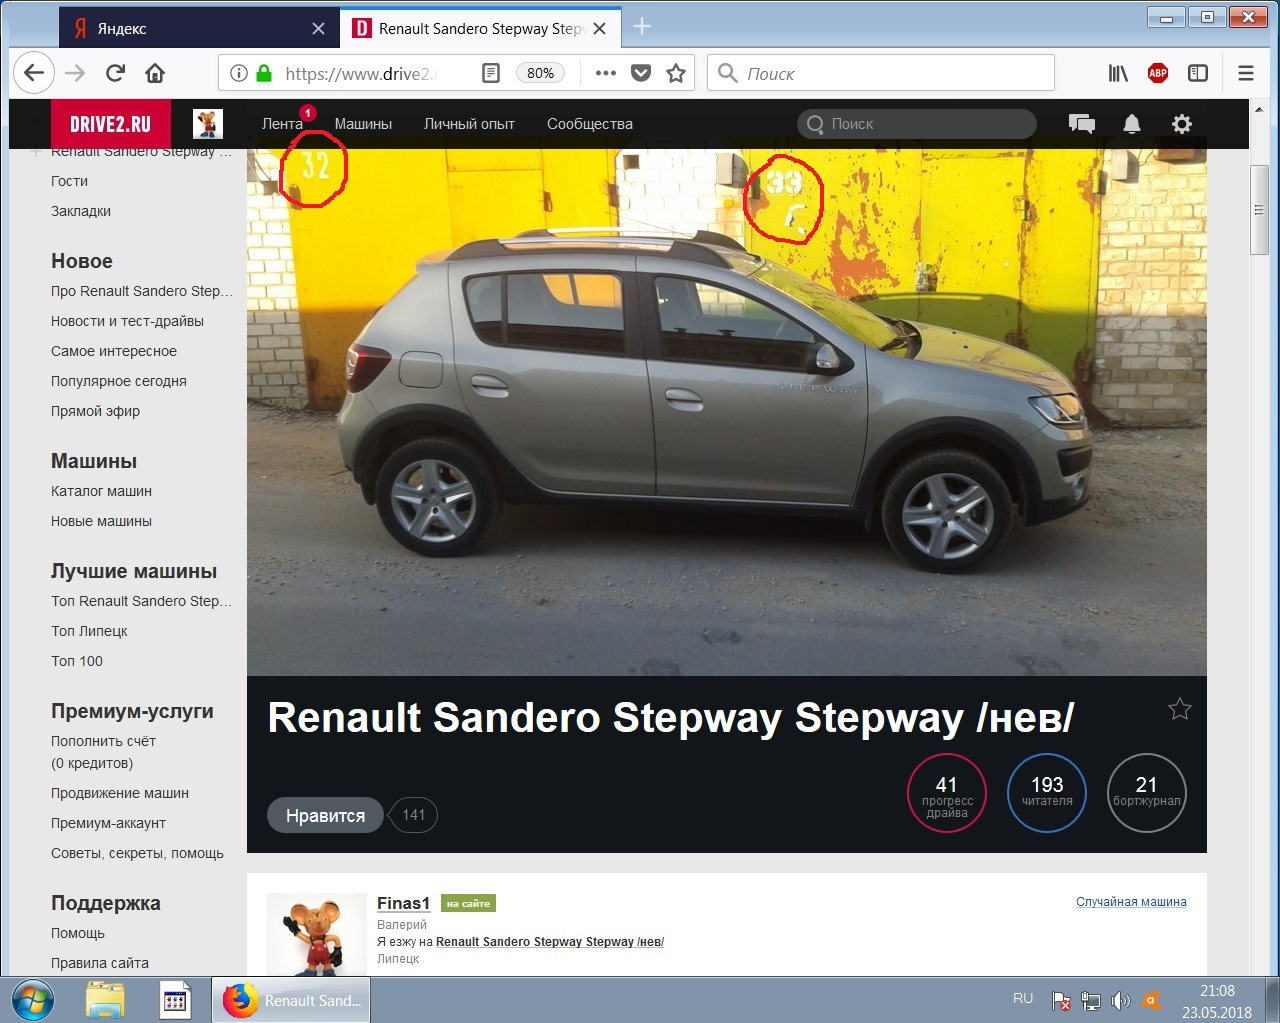The image size is (1280, 1023).
Task: Open Adblock Plus extension
Action: [1158, 73]
